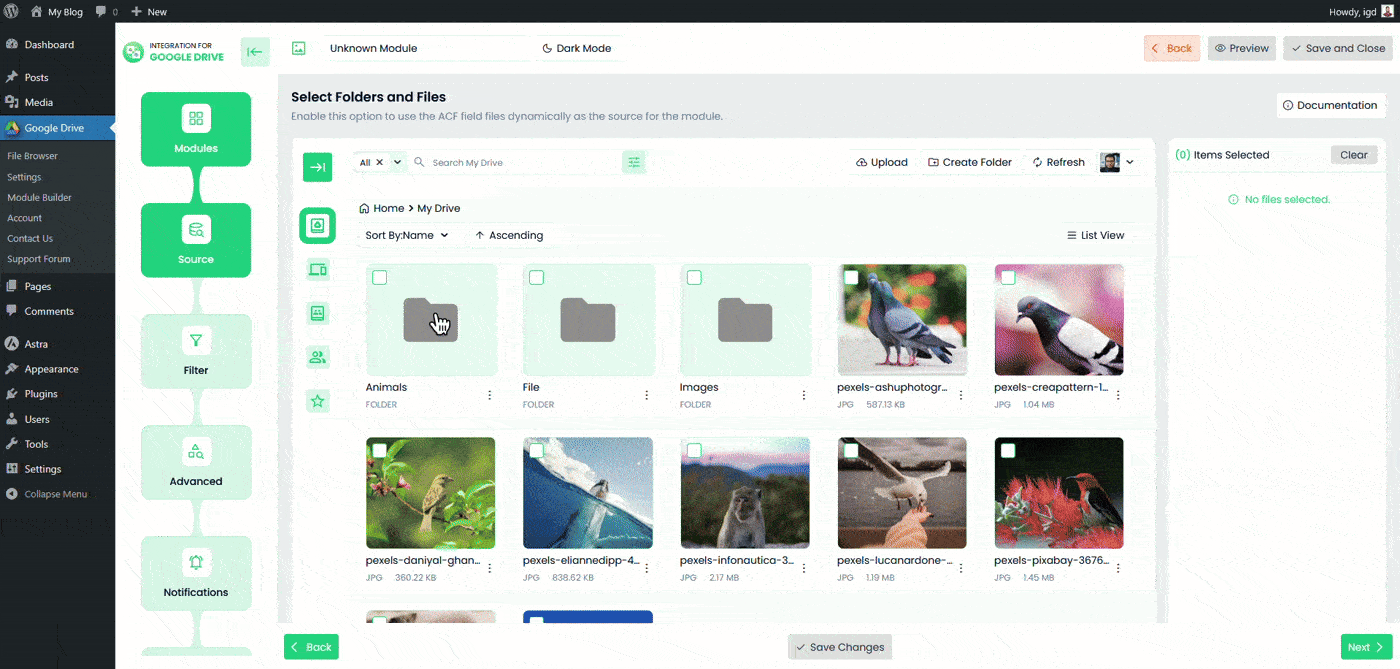Open Animals folder options menu
1400x669 pixels.
click(x=489, y=395)
